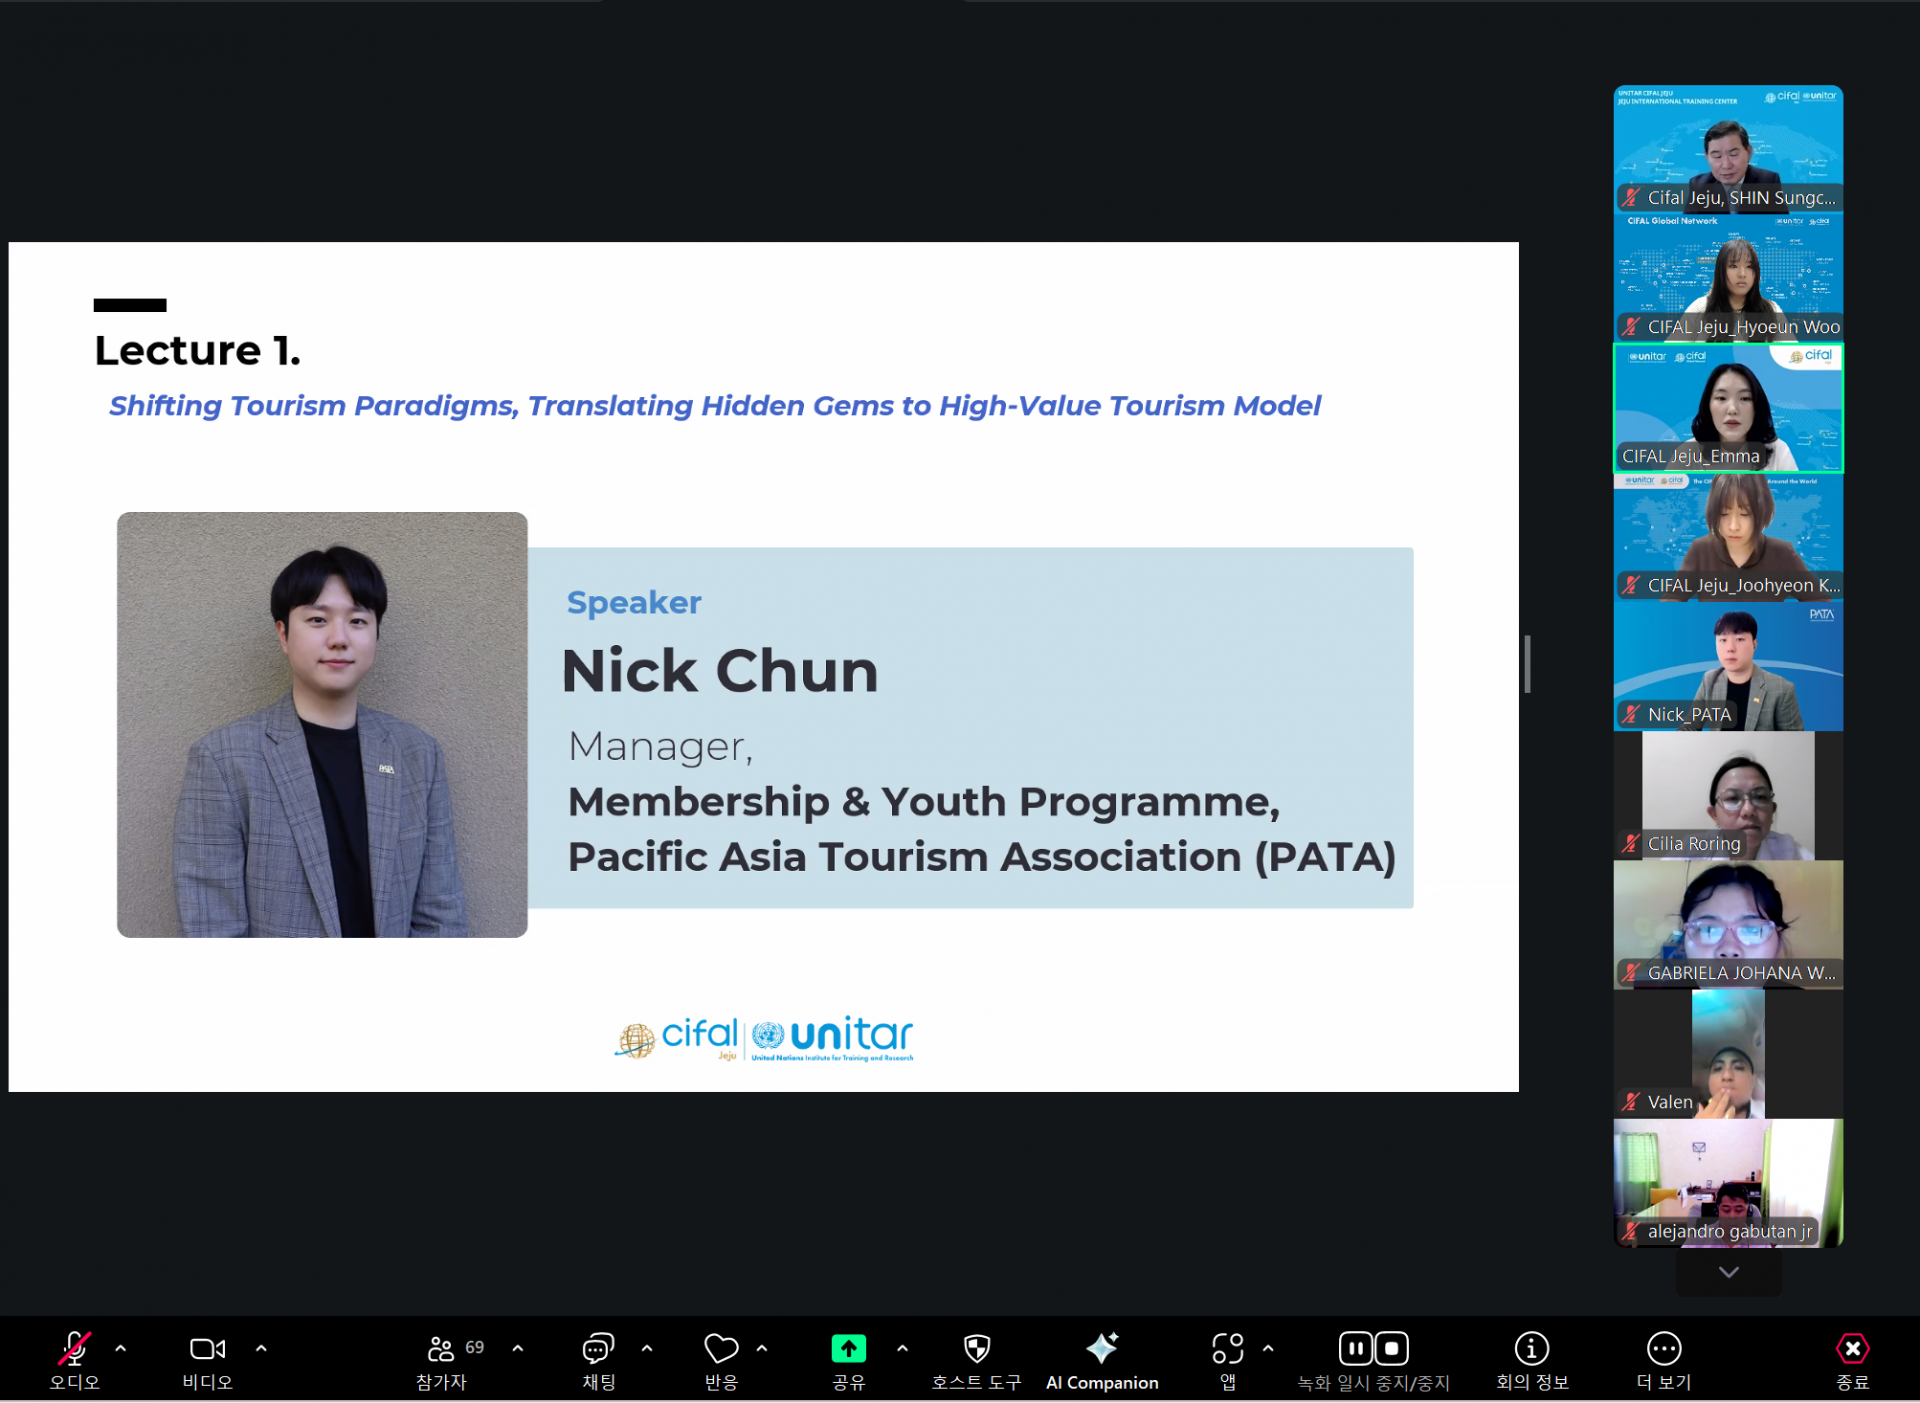Expand apps options caret

click(x=1268, y=1349)
